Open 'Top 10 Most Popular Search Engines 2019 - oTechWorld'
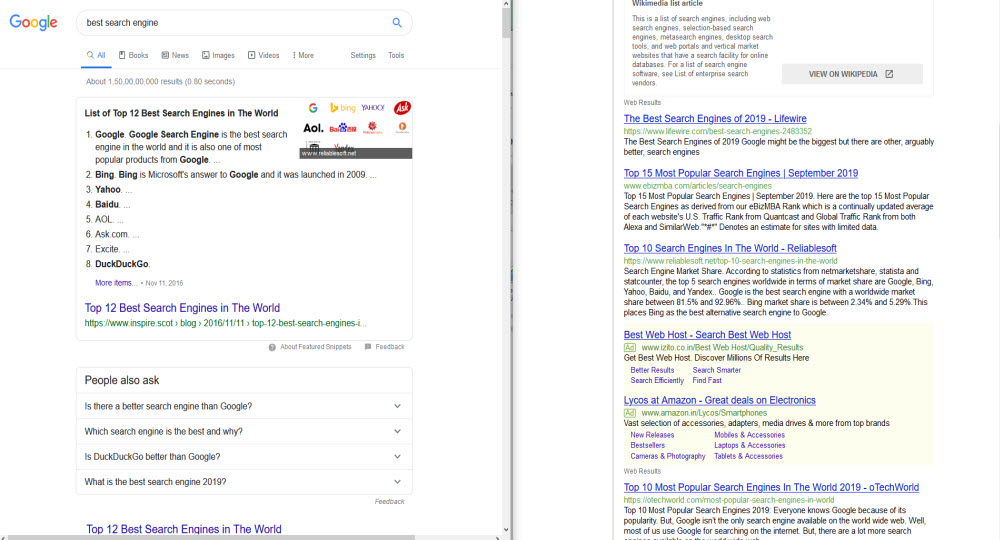The height and width of the screenshot is (540, 1000). point(771,488)
